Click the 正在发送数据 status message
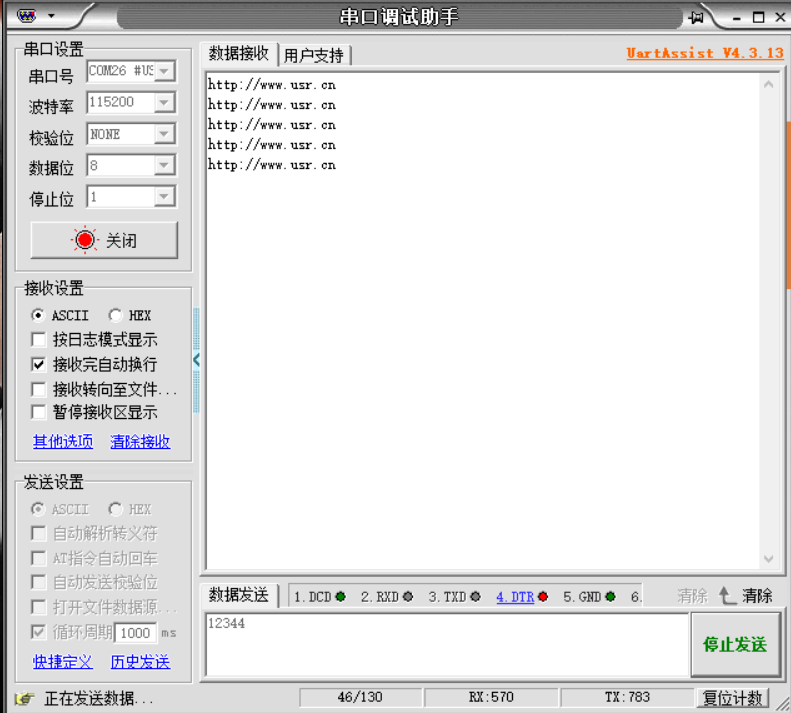 [98, 698]
